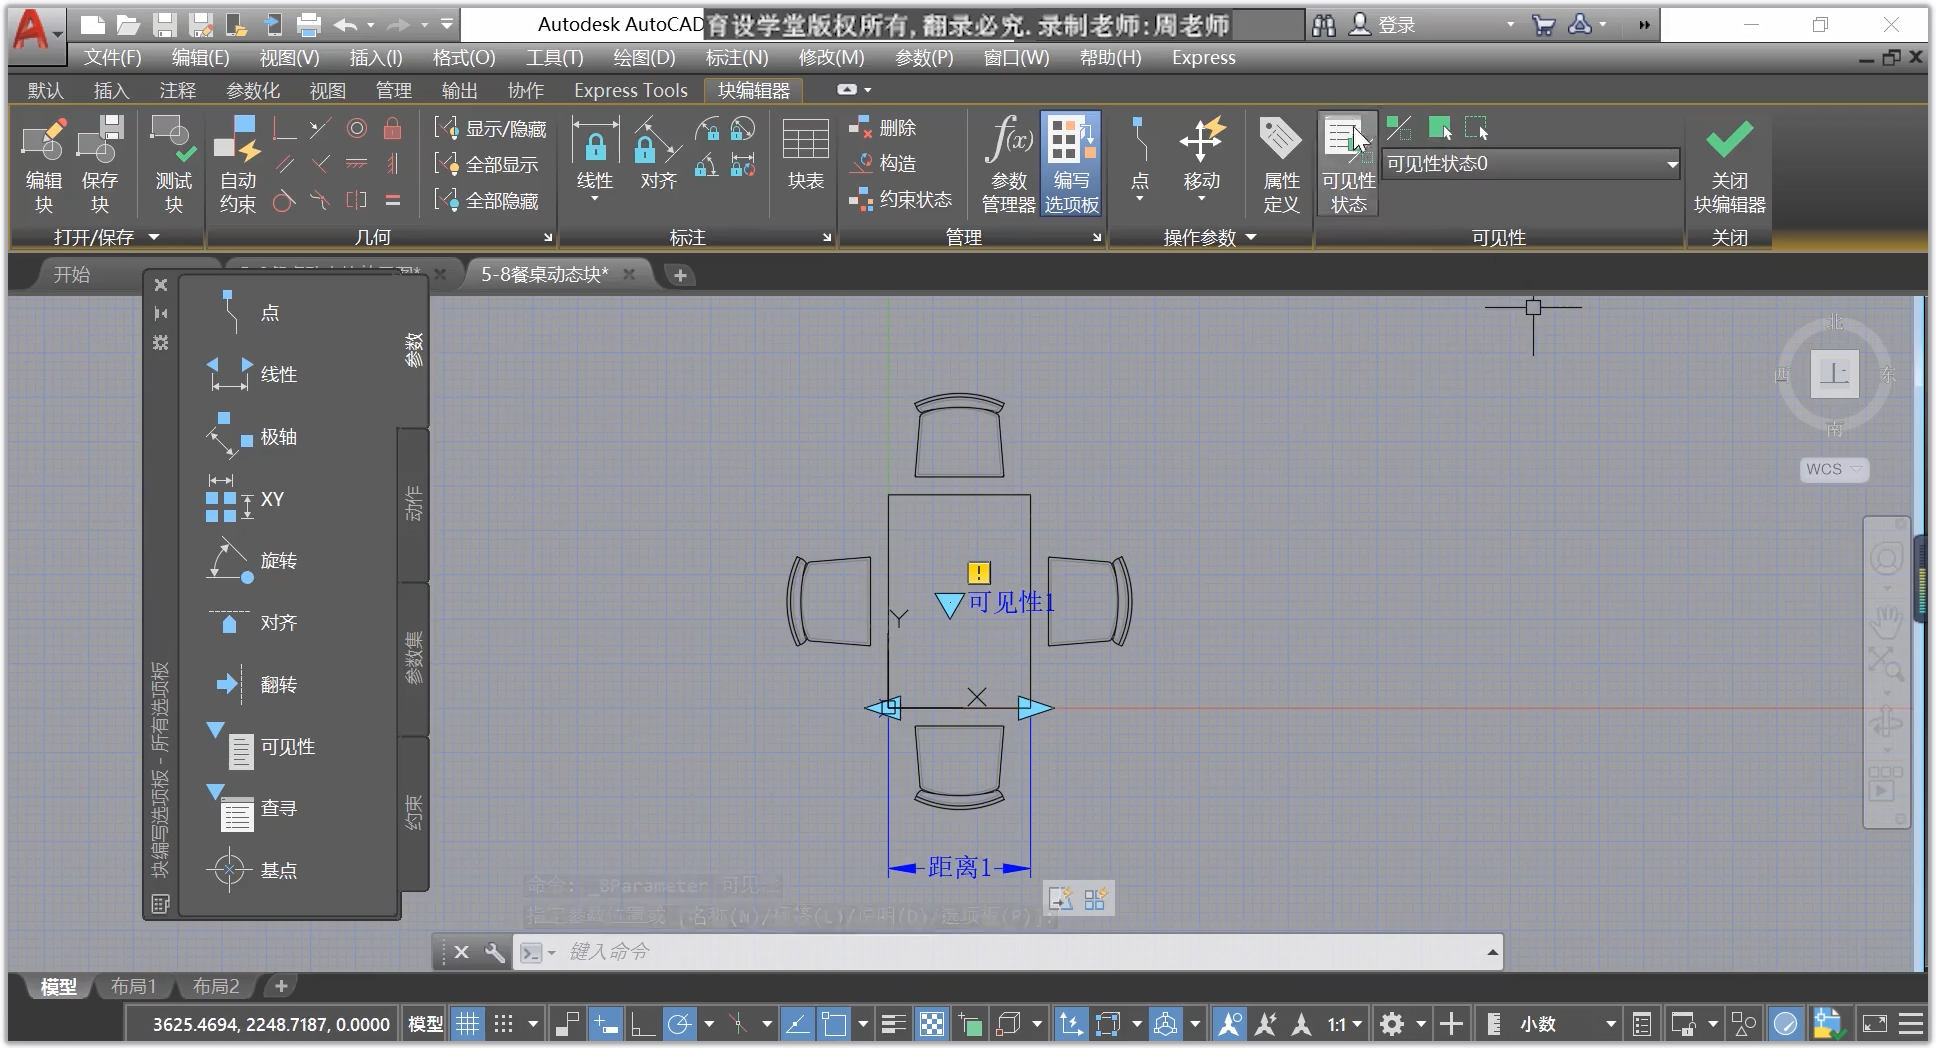Click Show/Hide geometric constraints
This screenshot has height=1049, width=1936.
point(491,128)
